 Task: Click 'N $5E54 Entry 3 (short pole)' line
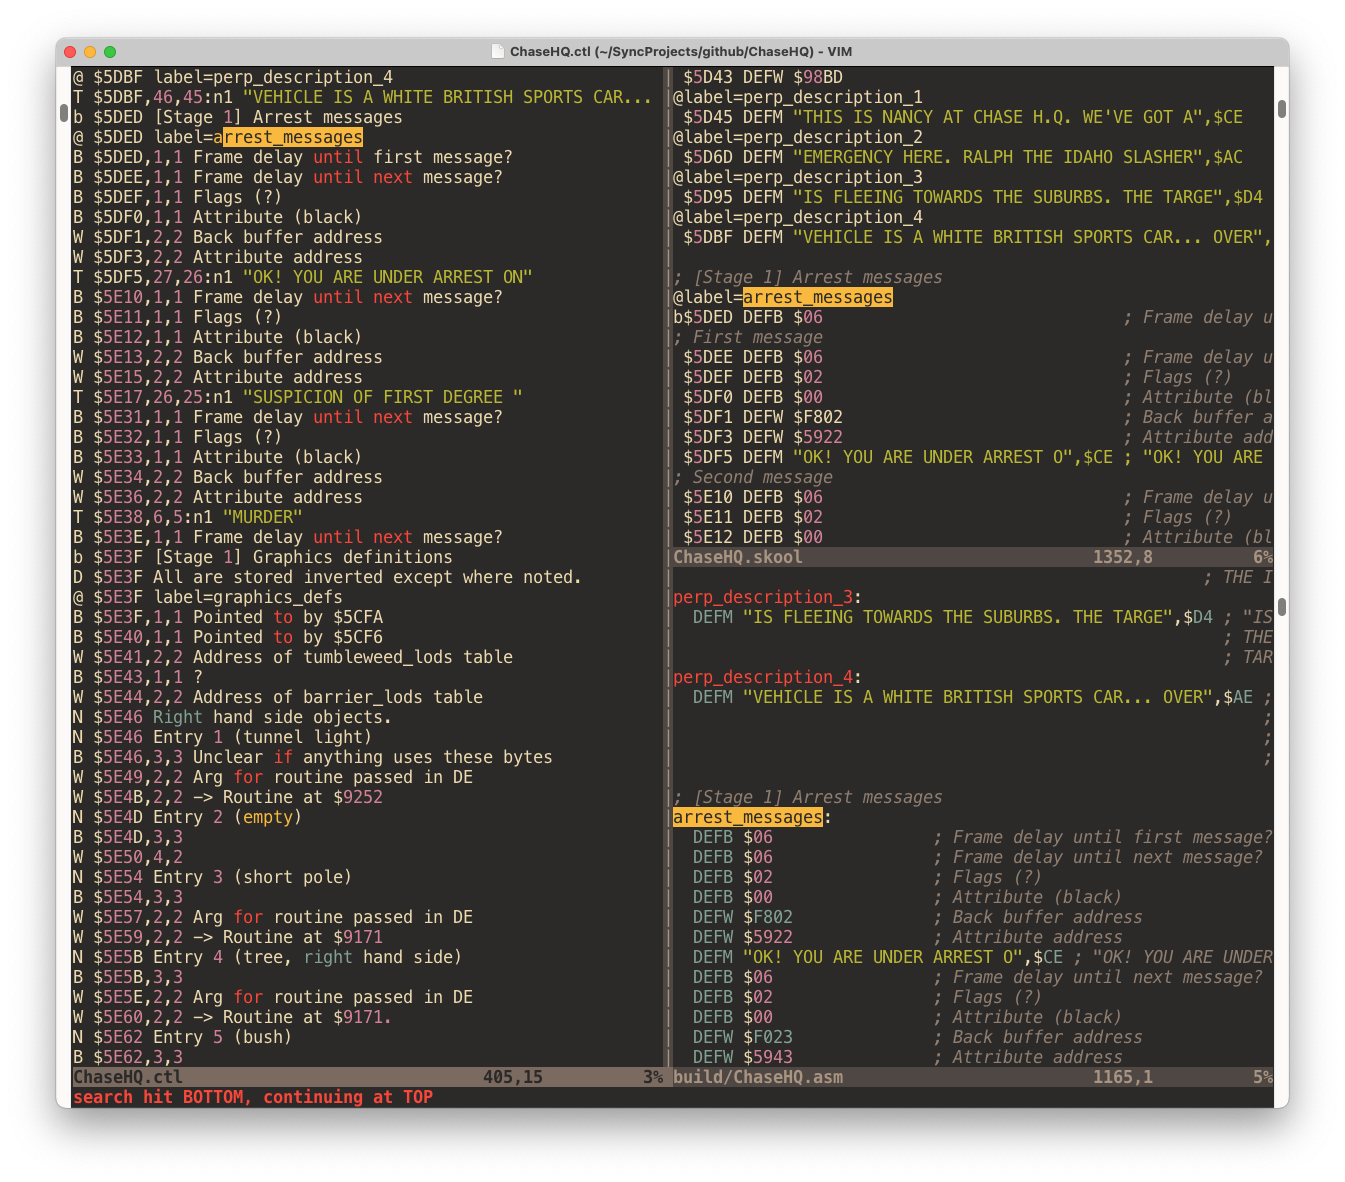click(x=213, y=877)
